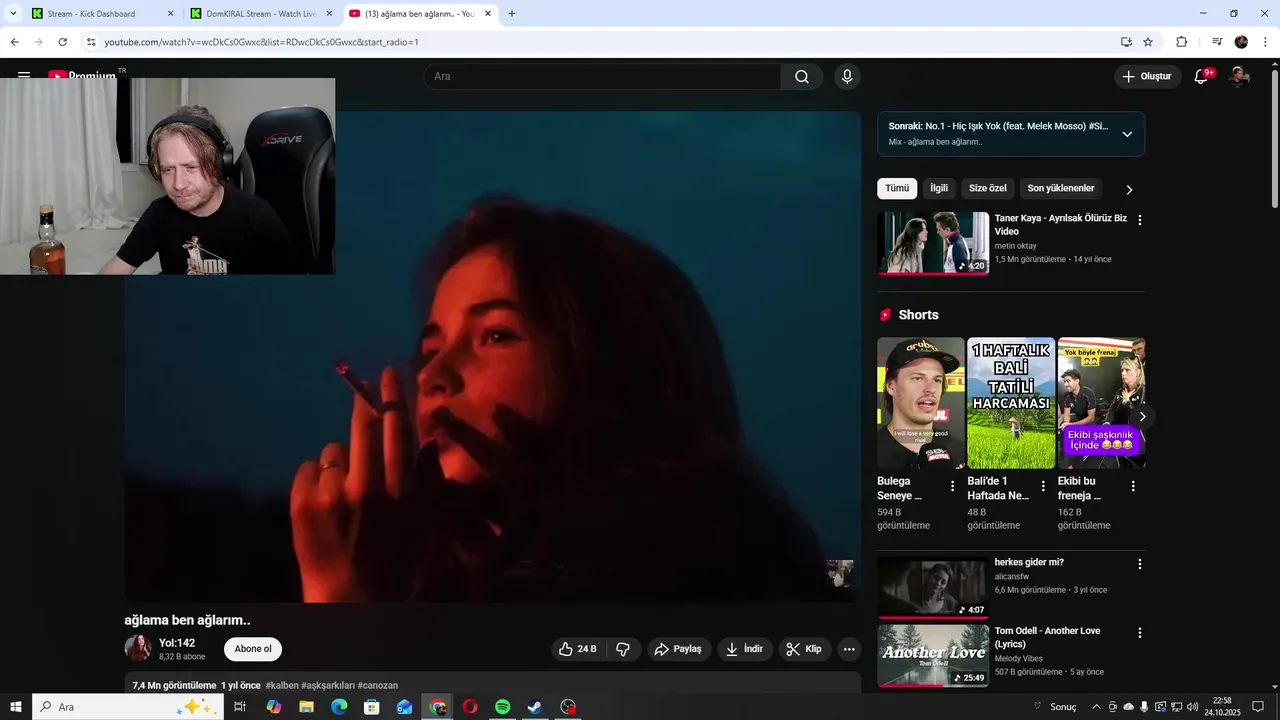Click the YouTube search magnifier button
The height and width of the screenshot is (720, 1280).
(802, 77)
